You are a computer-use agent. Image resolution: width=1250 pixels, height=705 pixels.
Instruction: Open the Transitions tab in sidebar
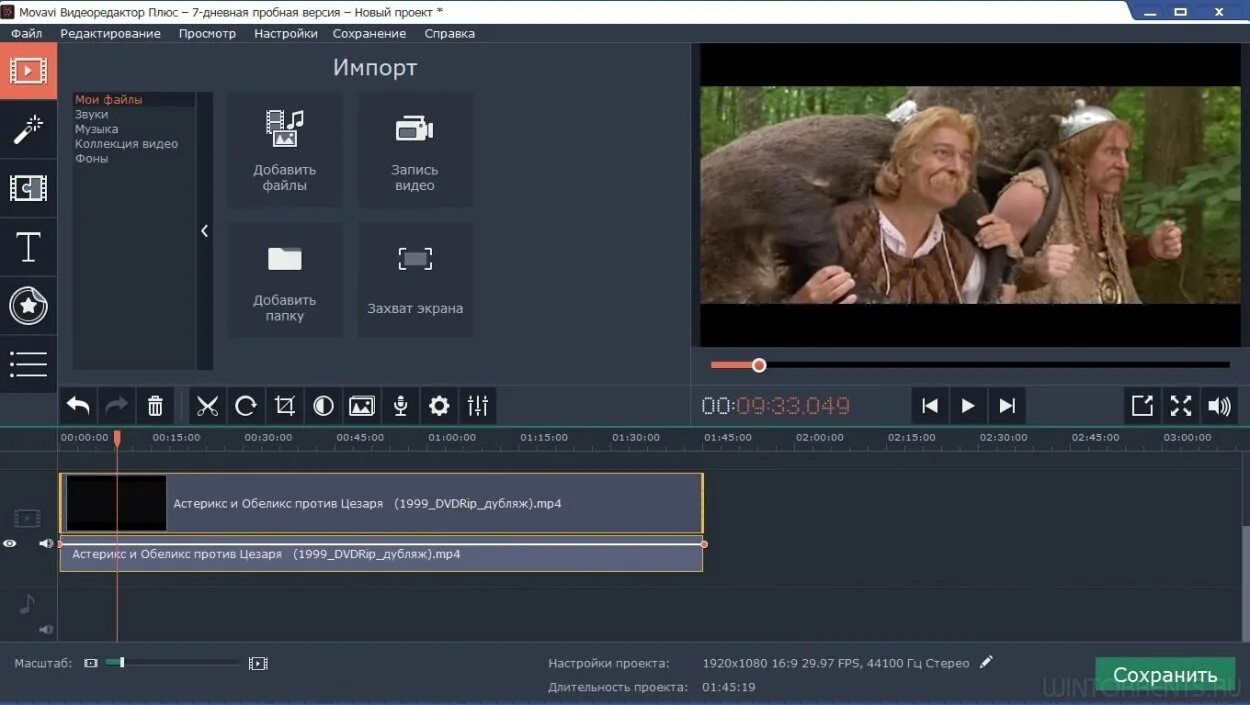(28, 188)
